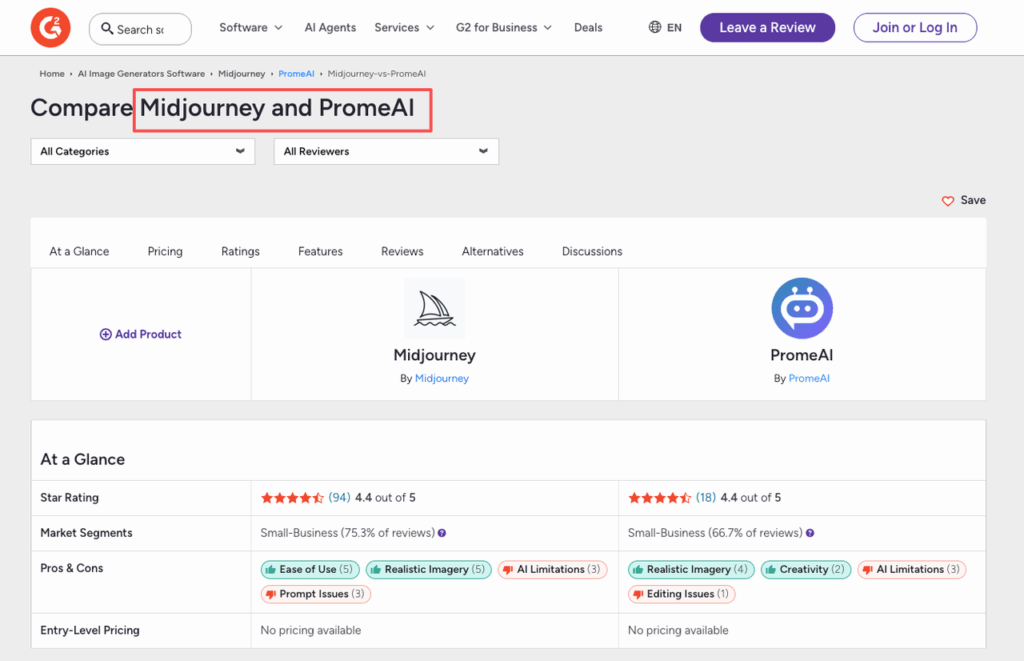The width and height of the screenshot is (1024, 661).
Task: Select Prompt Issues (3) tag
Action: click(x=316, y=594)
